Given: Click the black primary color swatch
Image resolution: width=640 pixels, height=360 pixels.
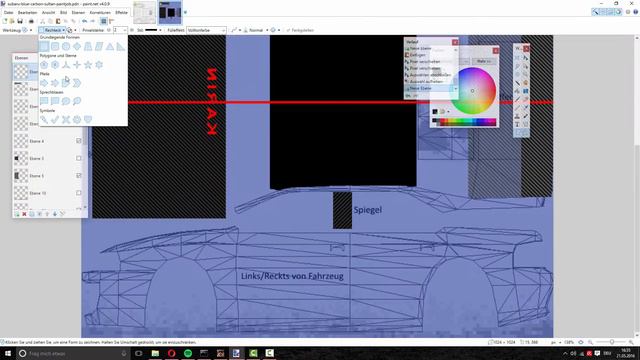Looking at the screenshot, I should pos(435,111).
